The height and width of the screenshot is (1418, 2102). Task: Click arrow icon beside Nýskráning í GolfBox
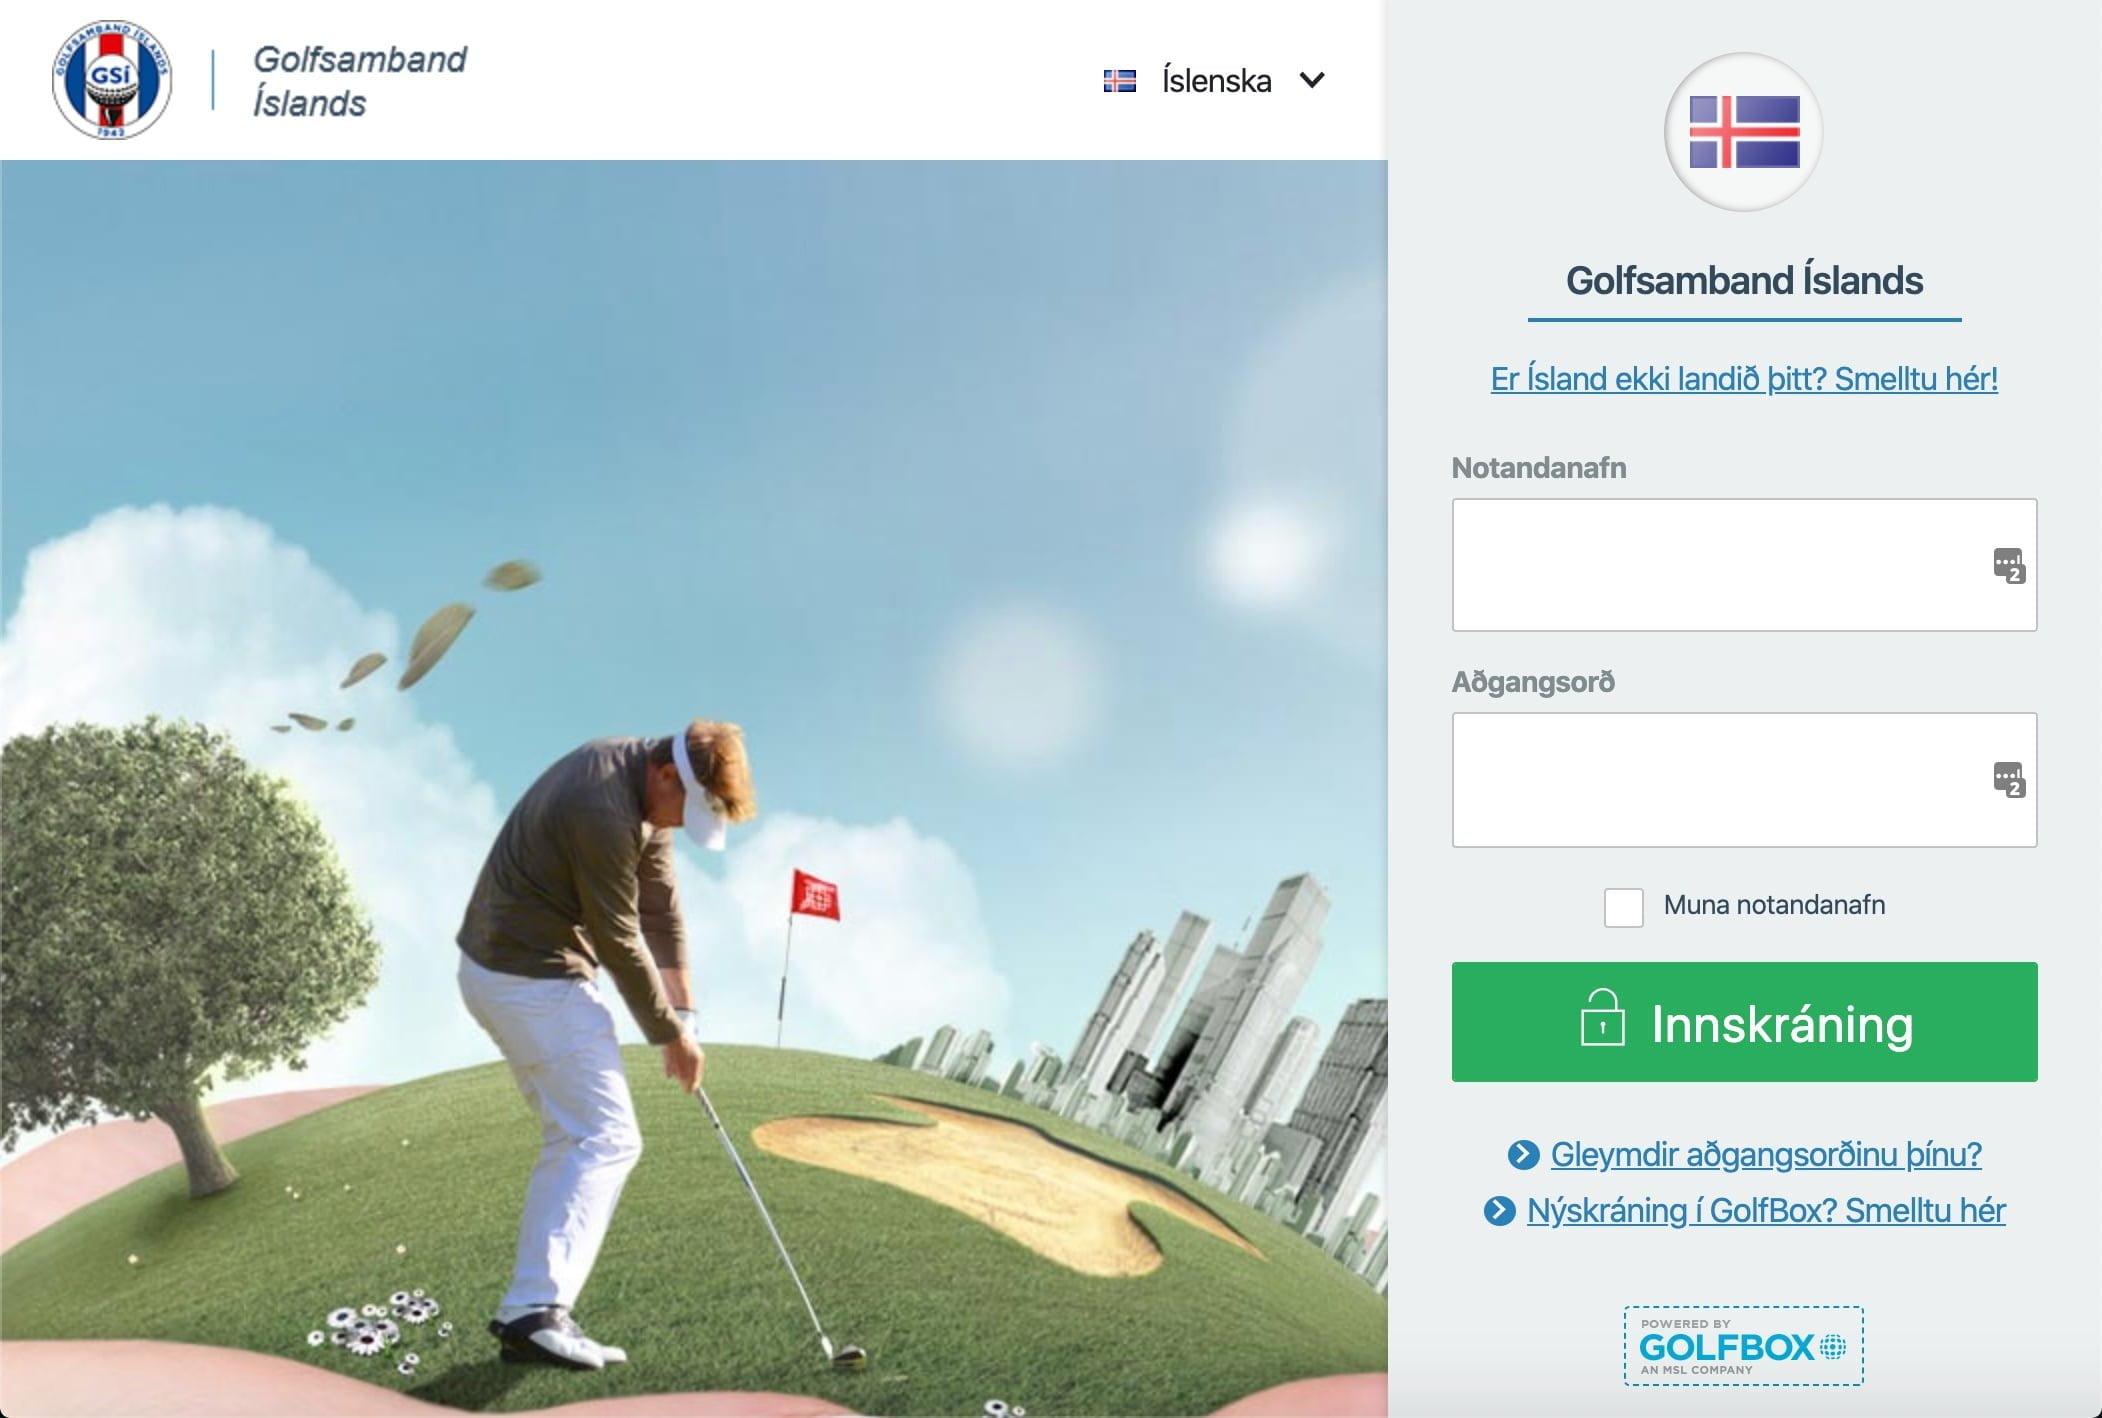tap(1499, 1211)
